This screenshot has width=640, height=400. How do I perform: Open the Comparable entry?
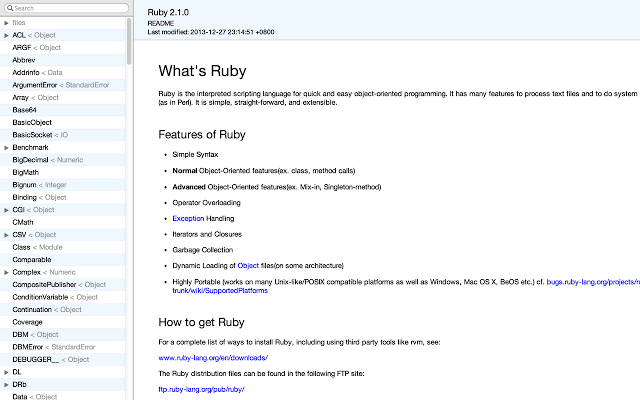pyautogui.click(x=62, y=260)
